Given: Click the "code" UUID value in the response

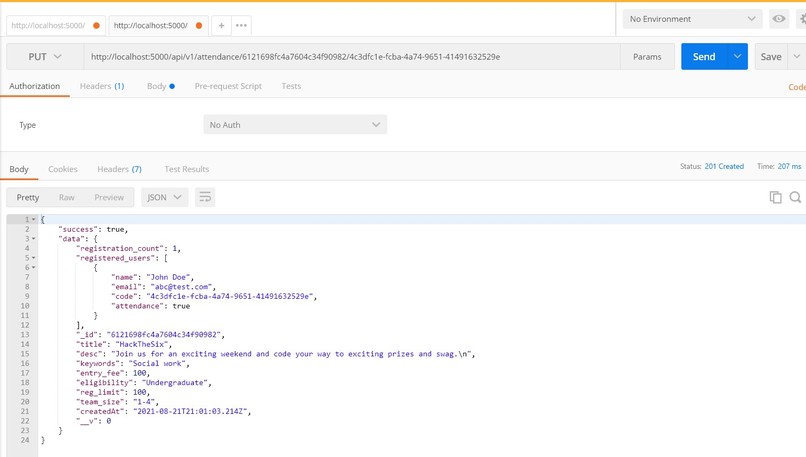Looking at the screenshot, I should pos(229,296).
